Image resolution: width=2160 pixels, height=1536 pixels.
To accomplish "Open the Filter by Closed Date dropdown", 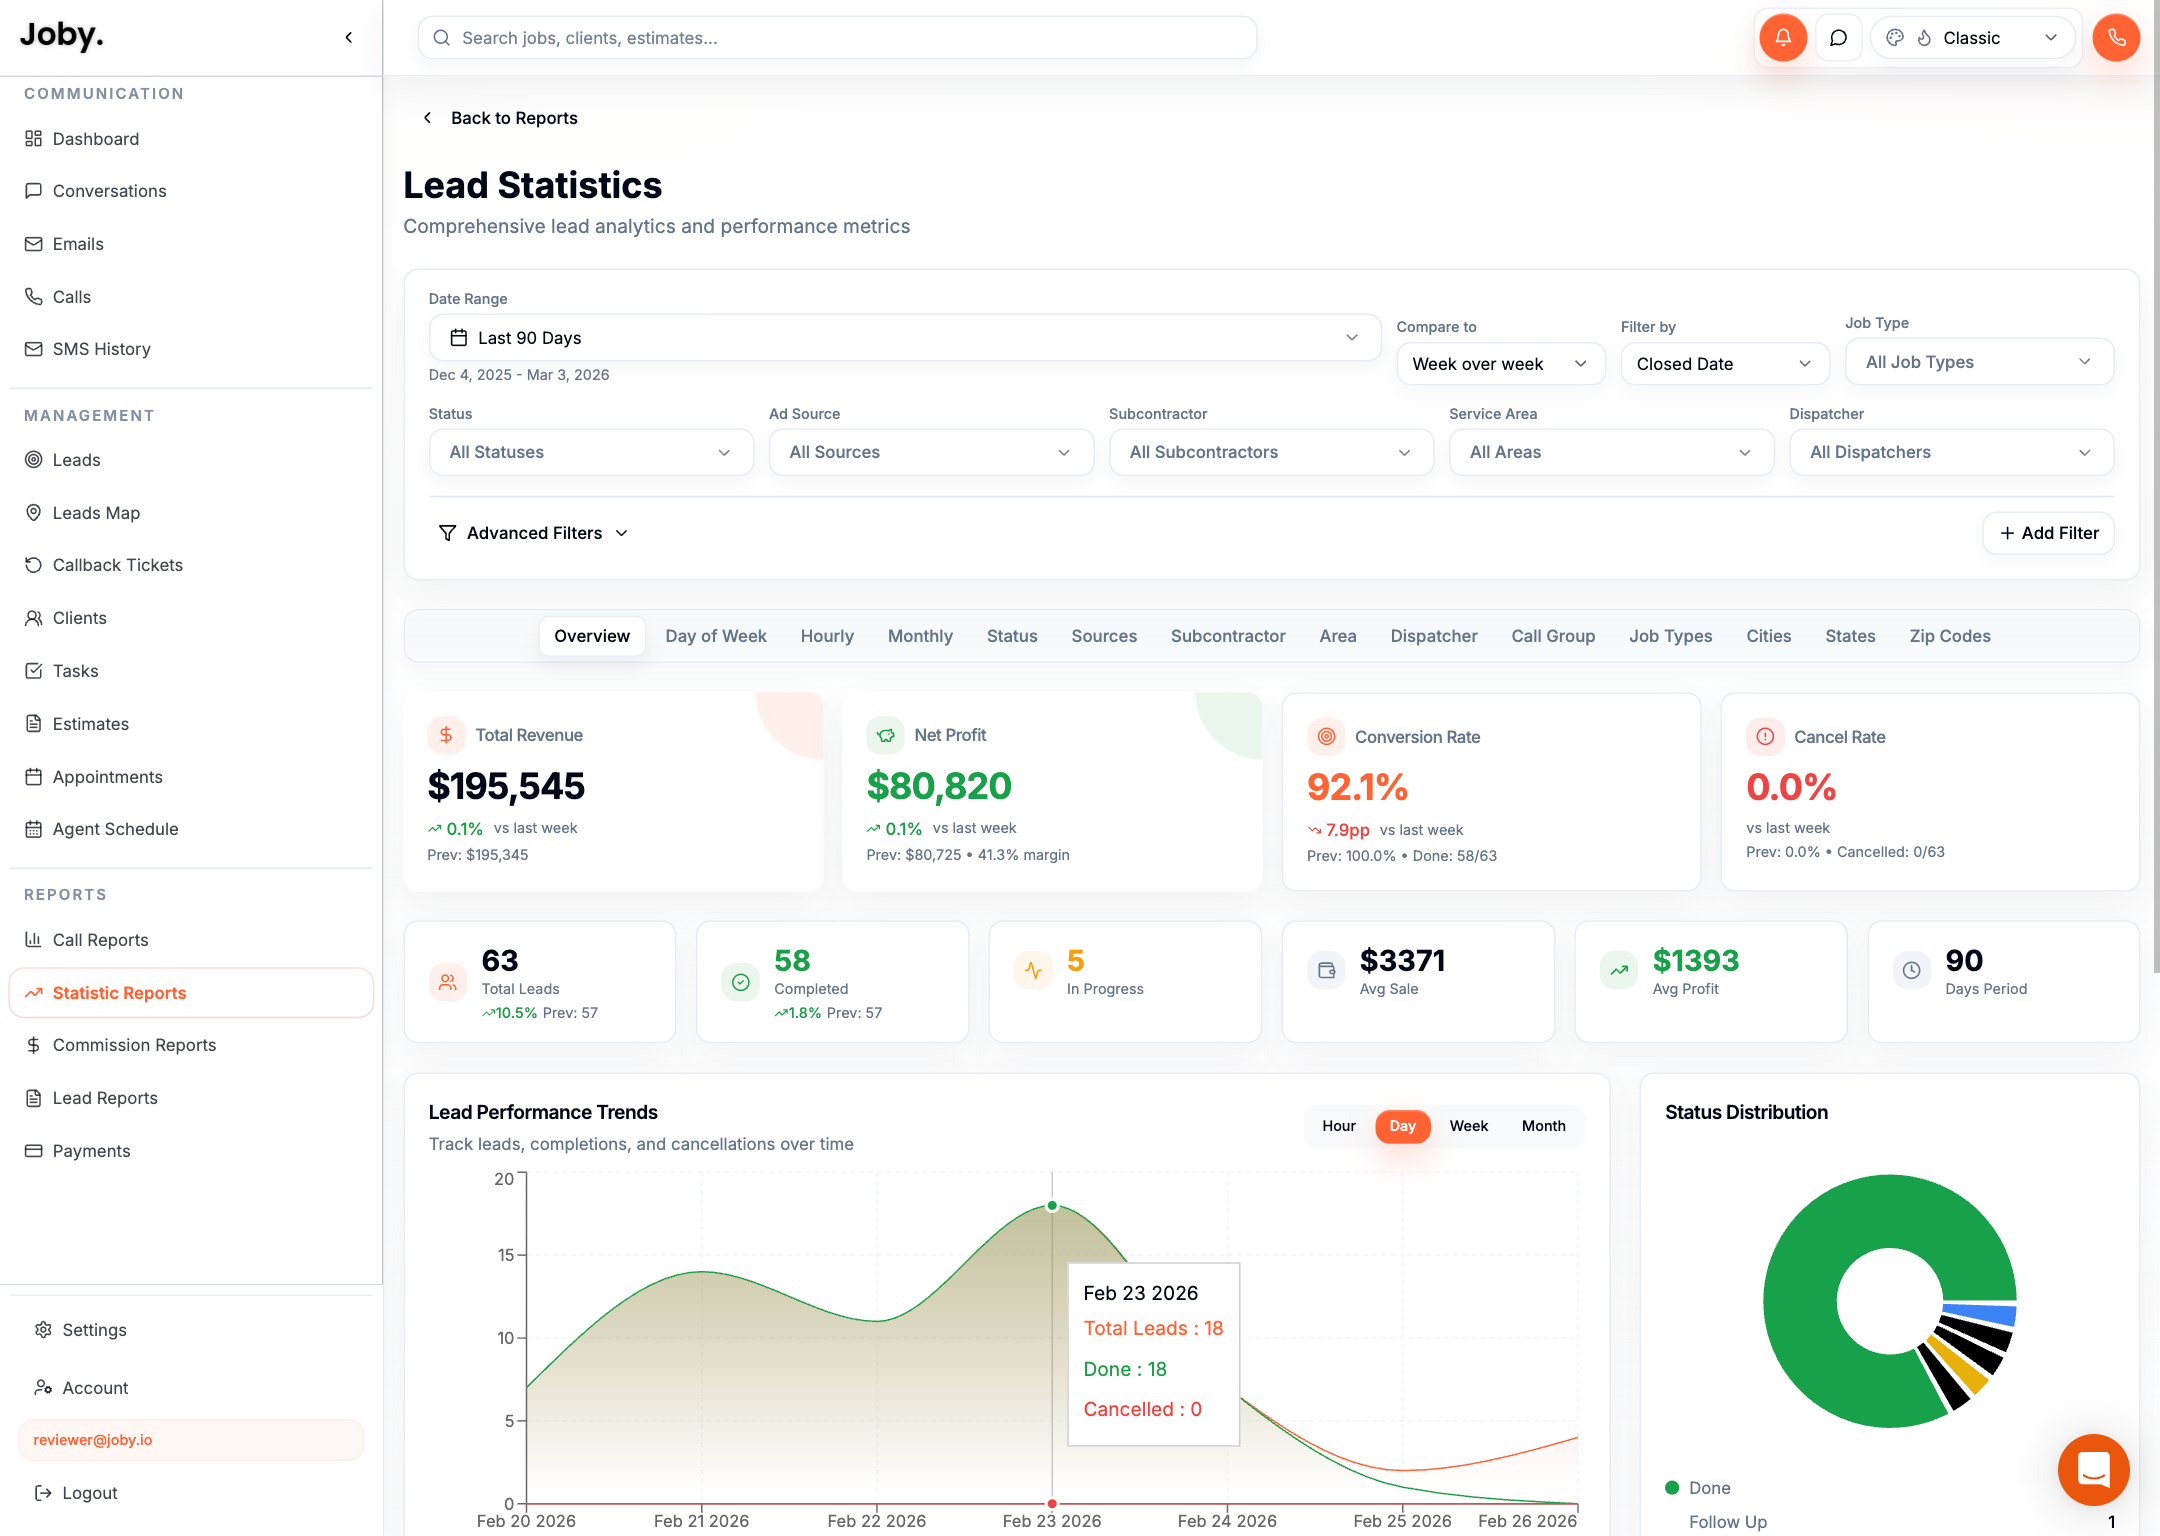I will [x=1724, y=364].
